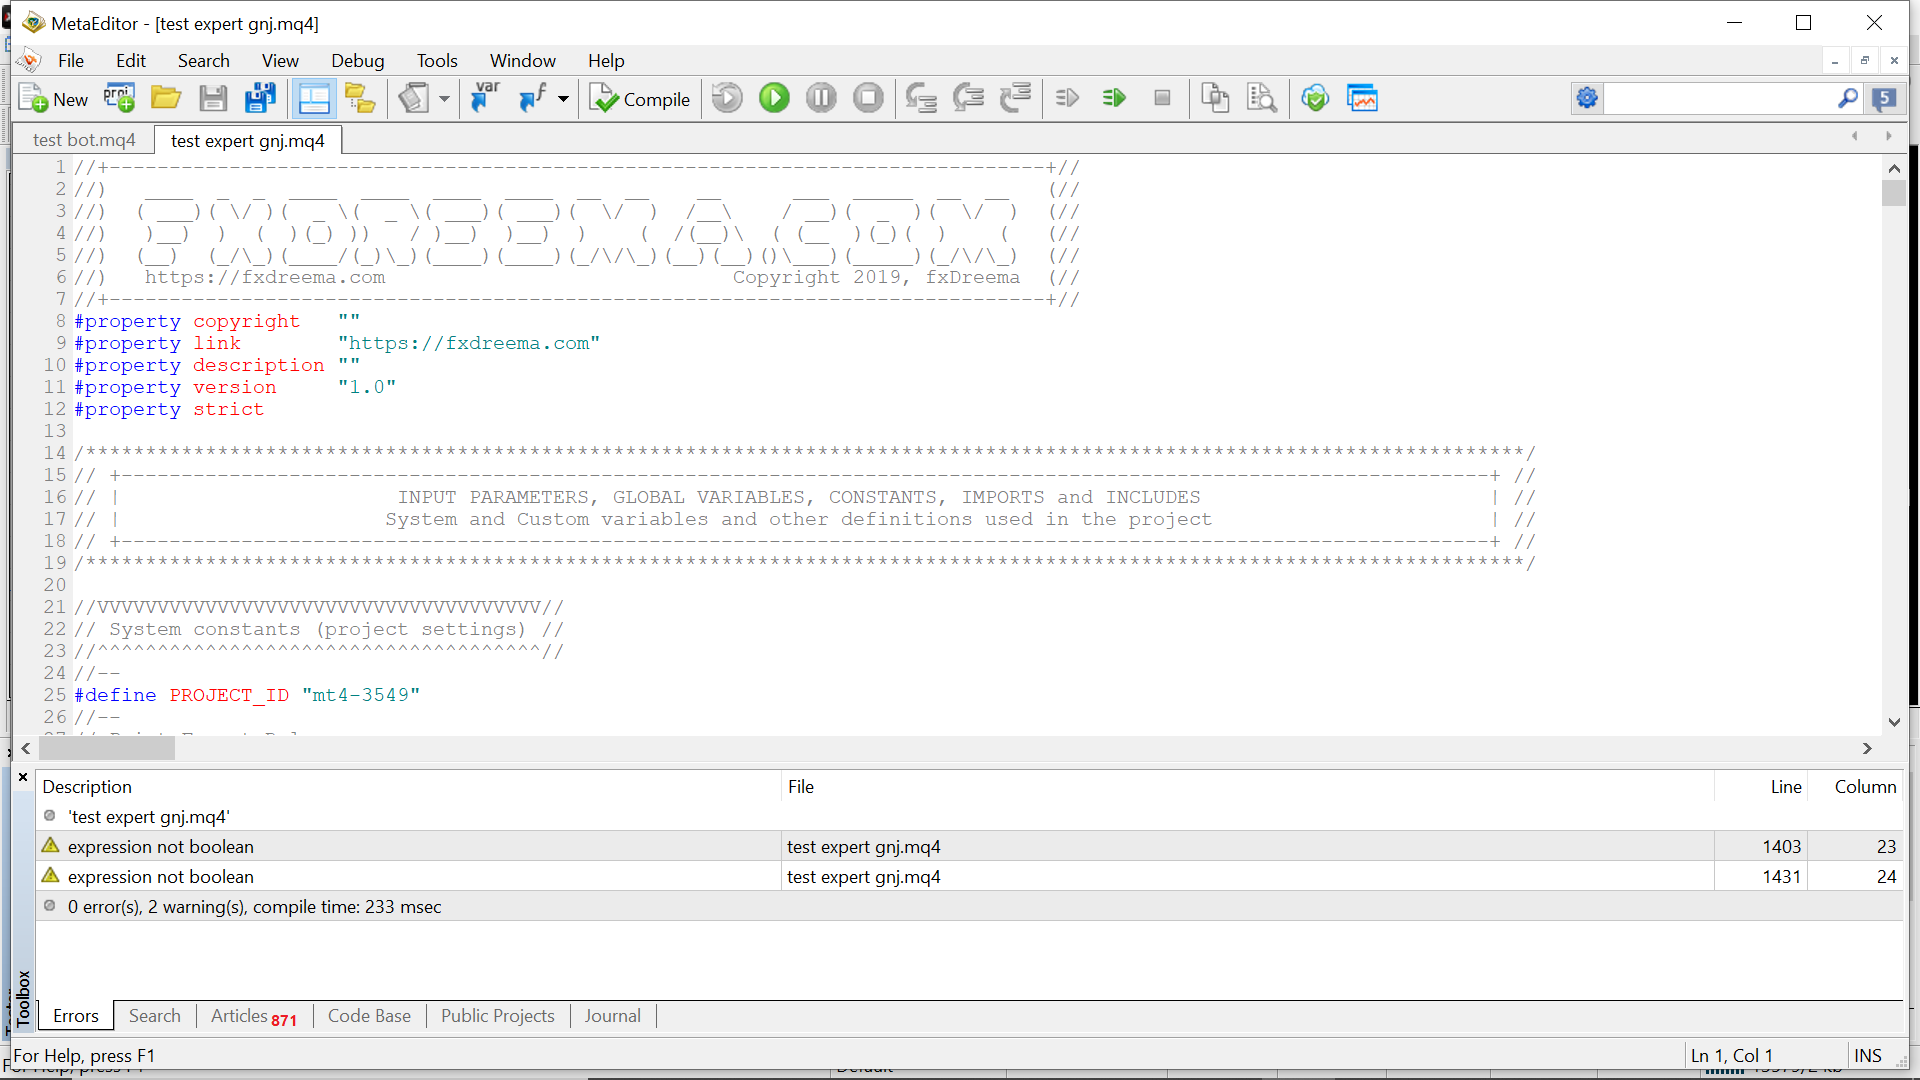Switch to Errors tab
Screen dimensions: 1920x1080
(x=76, y=1016)
